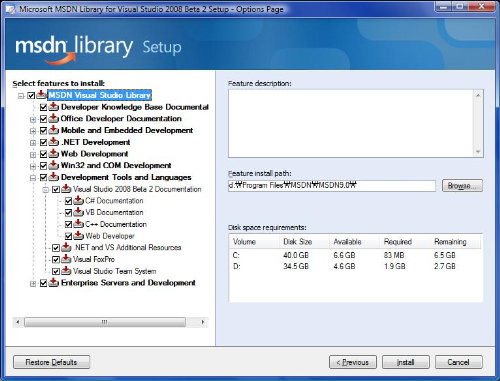Expand the .NET Development node
The image size is (500, 381).
(33, 143)
